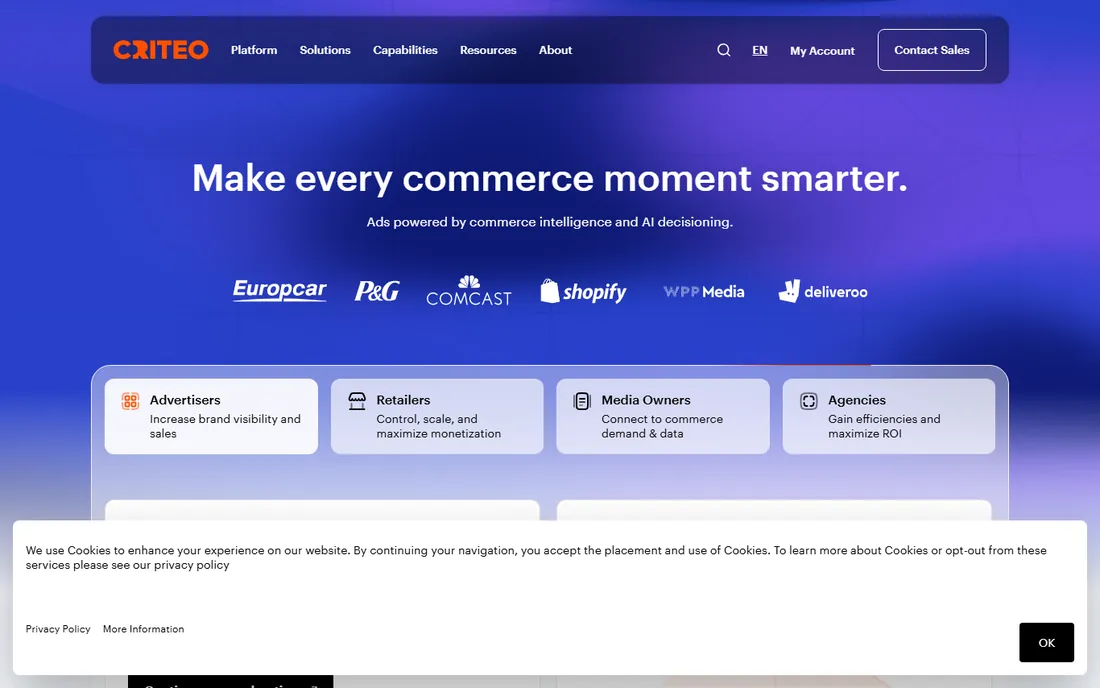This screenshot has width=1100, height=688.
Task: Open the Resources menu
Action: pos(488,50)
